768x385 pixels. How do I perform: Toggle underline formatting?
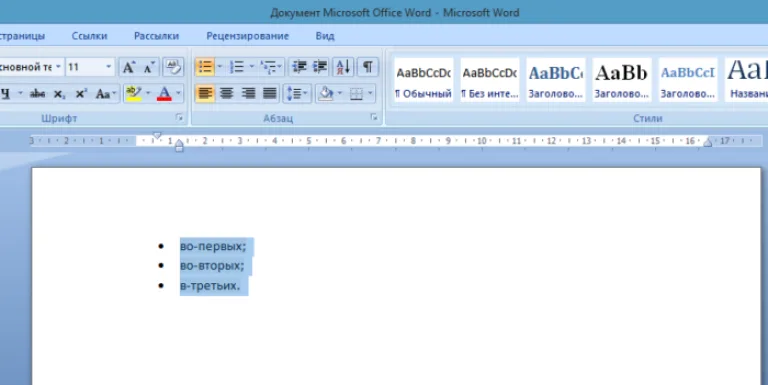tap(6, 94)
